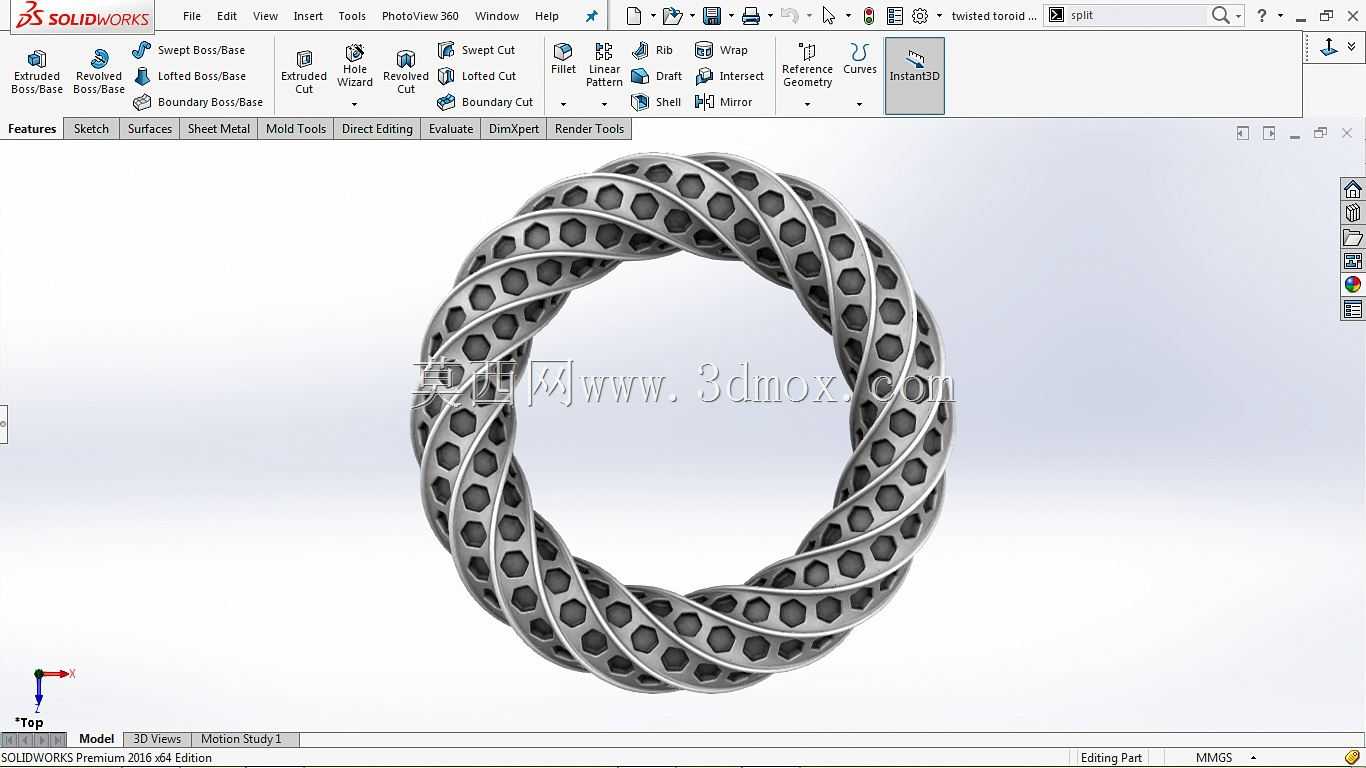
Task: Open the 3D Views bottom tab
Action: click(x=157, y=739)
